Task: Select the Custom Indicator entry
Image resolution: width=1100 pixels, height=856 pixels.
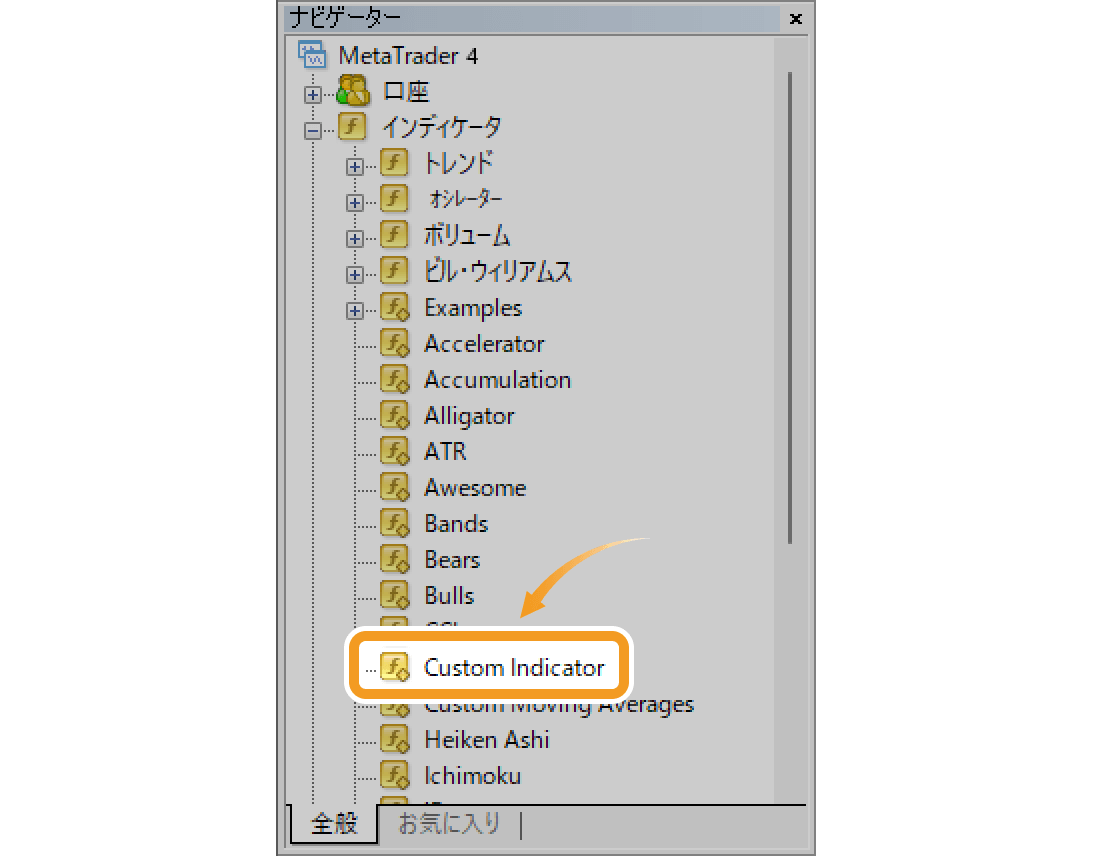Action: tap(514, 667)
